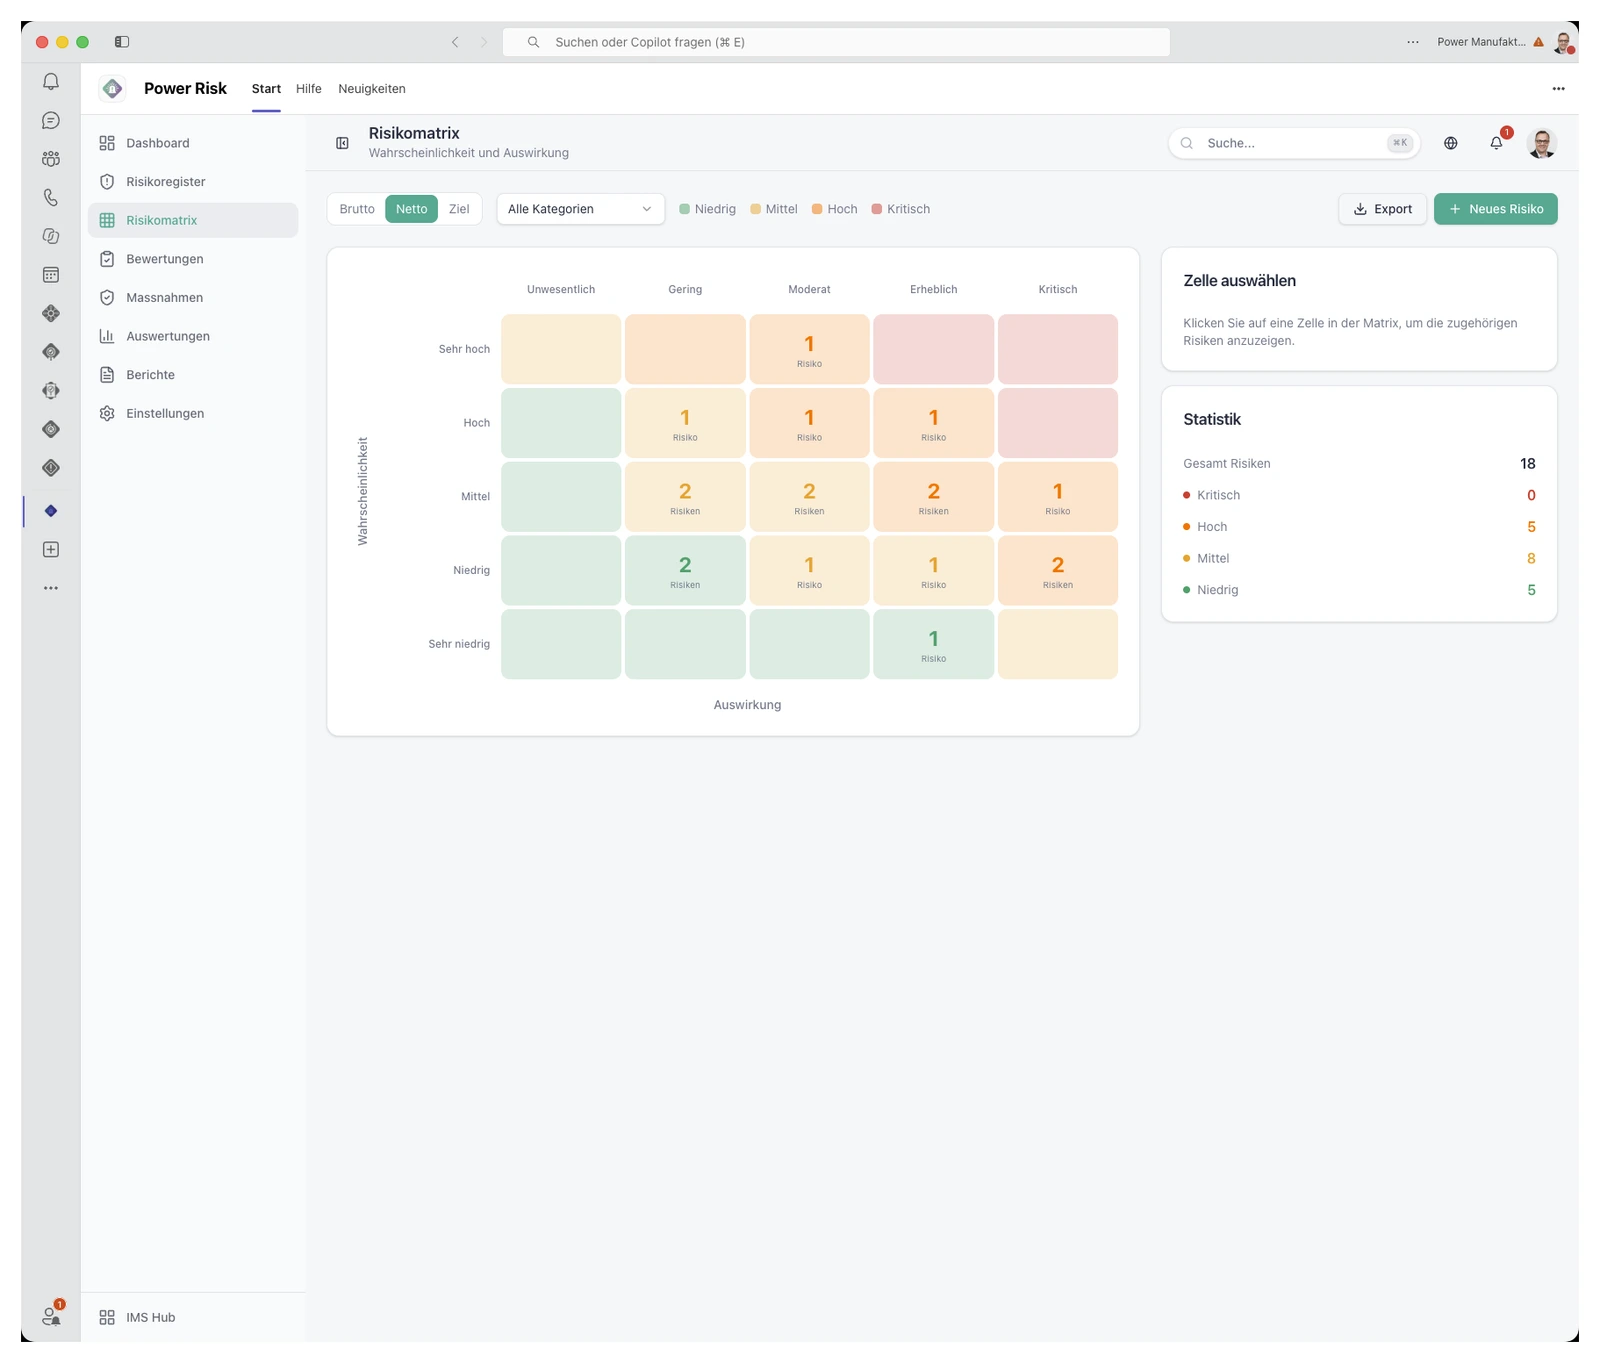Open Massnahmen in sidebar

(x=193, y=298)
